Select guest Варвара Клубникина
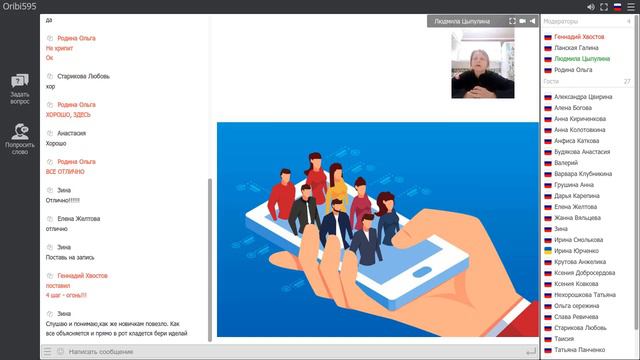The height and width of the screenshot is (360, 640). click(x=583, y=174)
